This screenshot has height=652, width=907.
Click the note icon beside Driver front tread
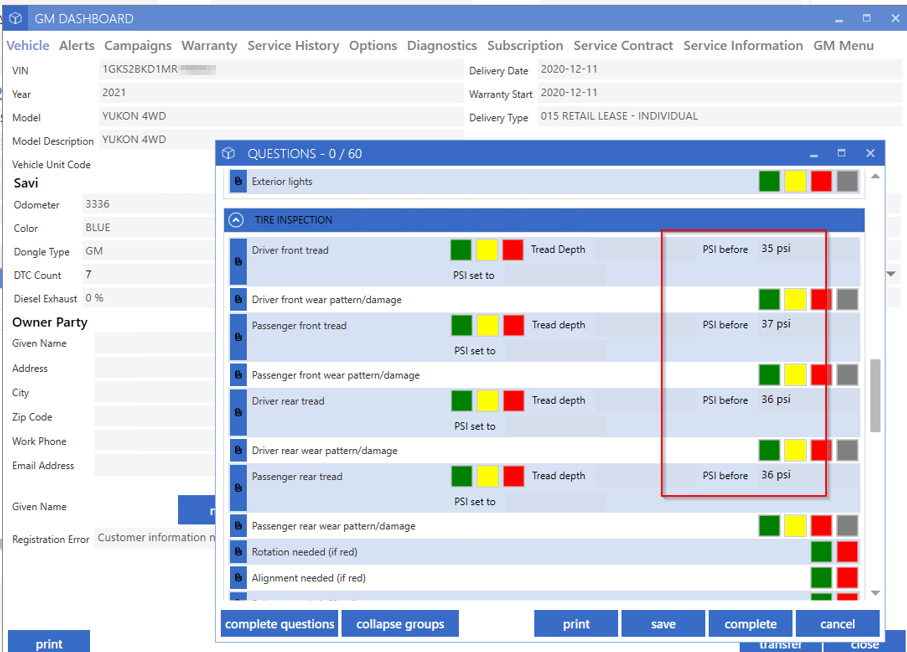pyautogui.click(x=238, y=261)
